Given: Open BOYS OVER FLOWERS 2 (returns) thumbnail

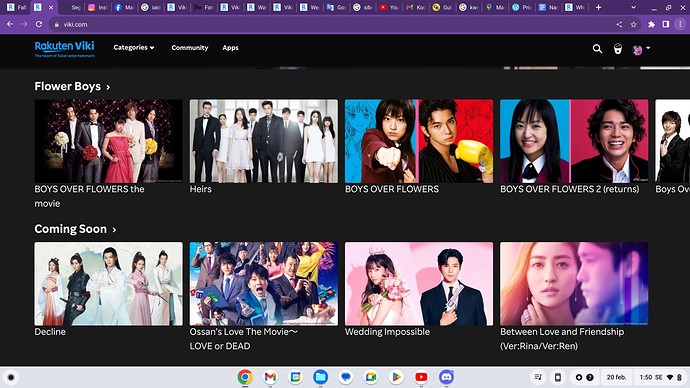Looking at the screenshot, I should pyautogui.click(x=574, y=141).
